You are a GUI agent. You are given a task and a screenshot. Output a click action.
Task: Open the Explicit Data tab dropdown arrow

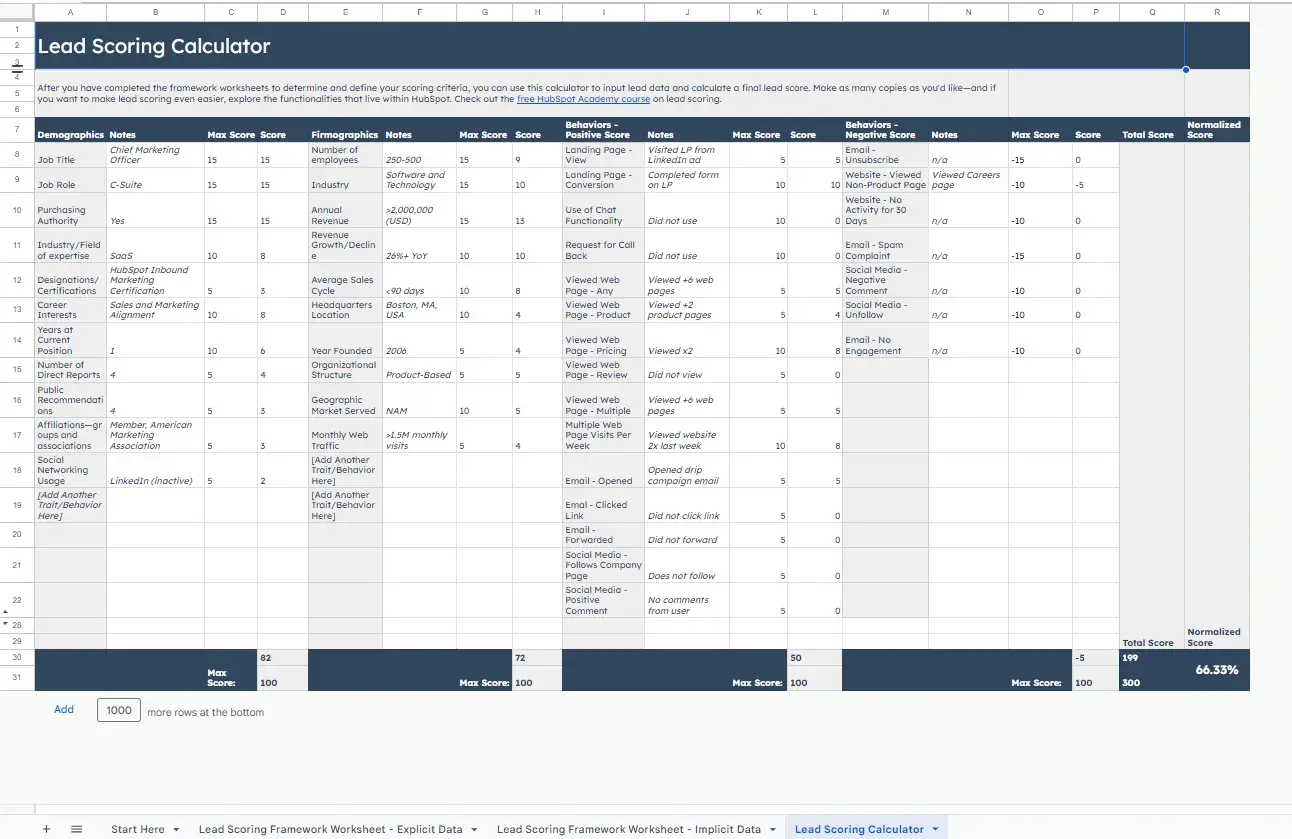tap(473, 830)
